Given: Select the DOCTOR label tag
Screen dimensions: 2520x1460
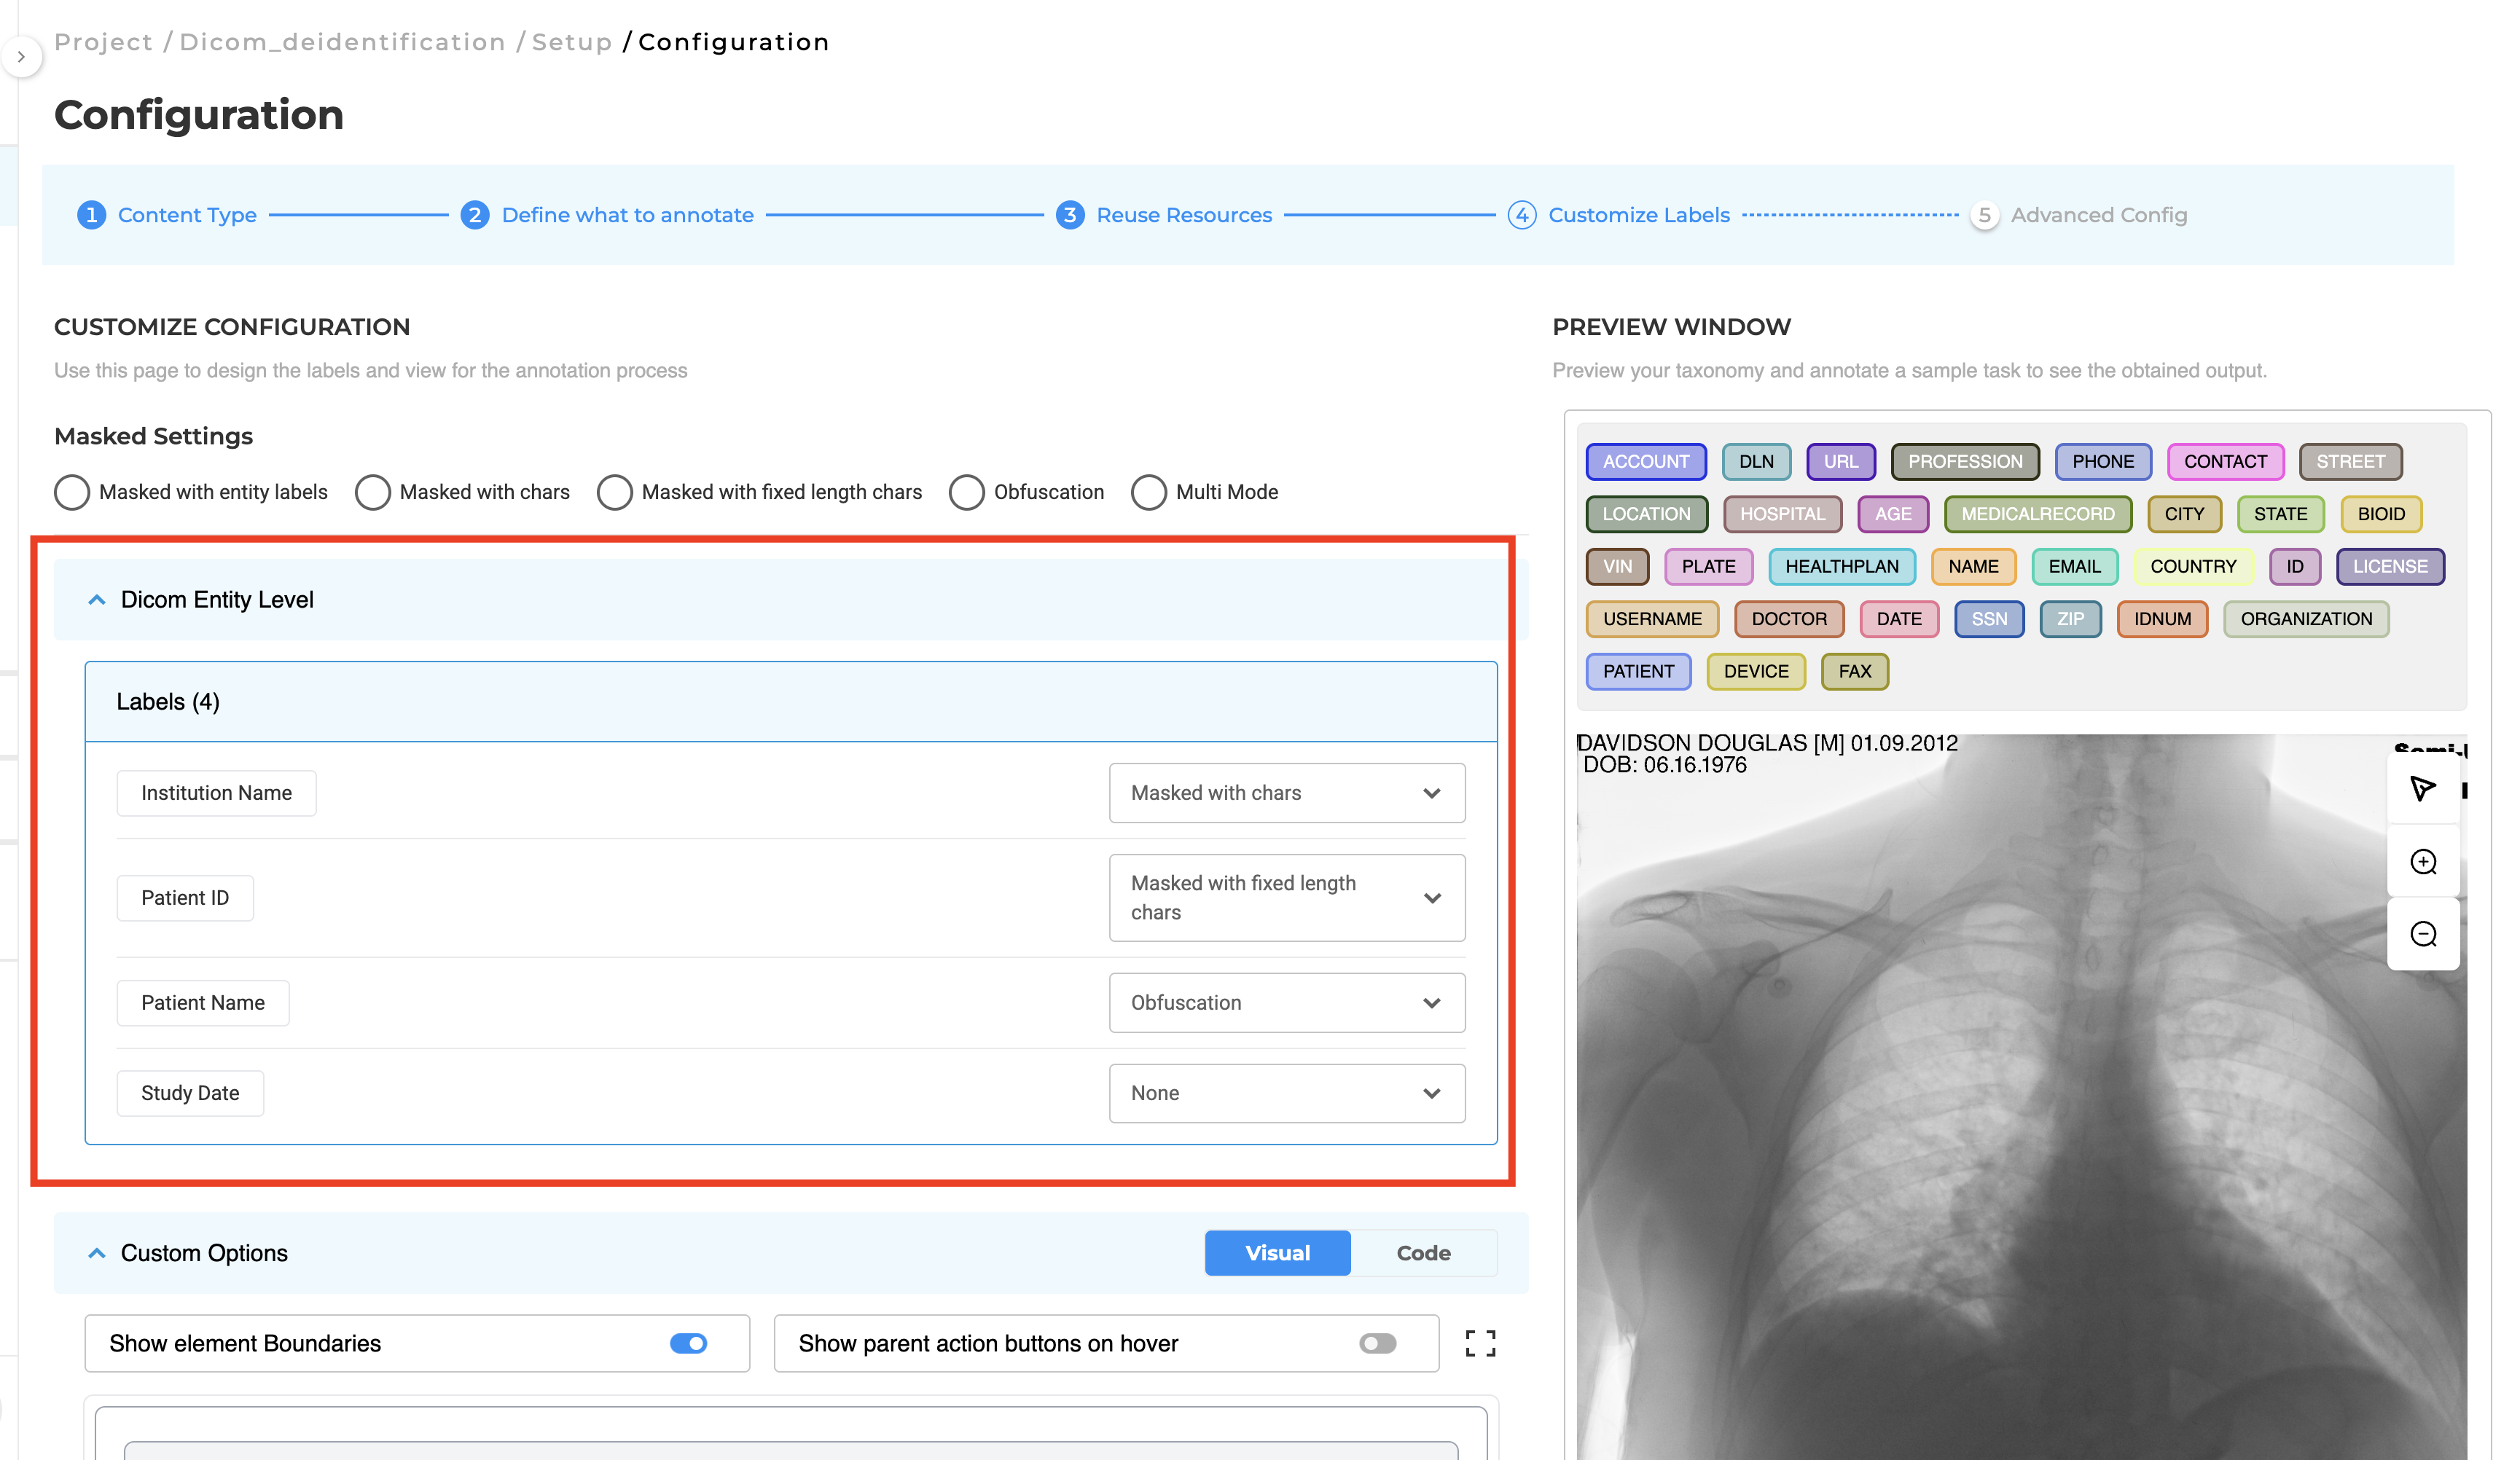Looking at the screenshot, I should (1788, 619).
